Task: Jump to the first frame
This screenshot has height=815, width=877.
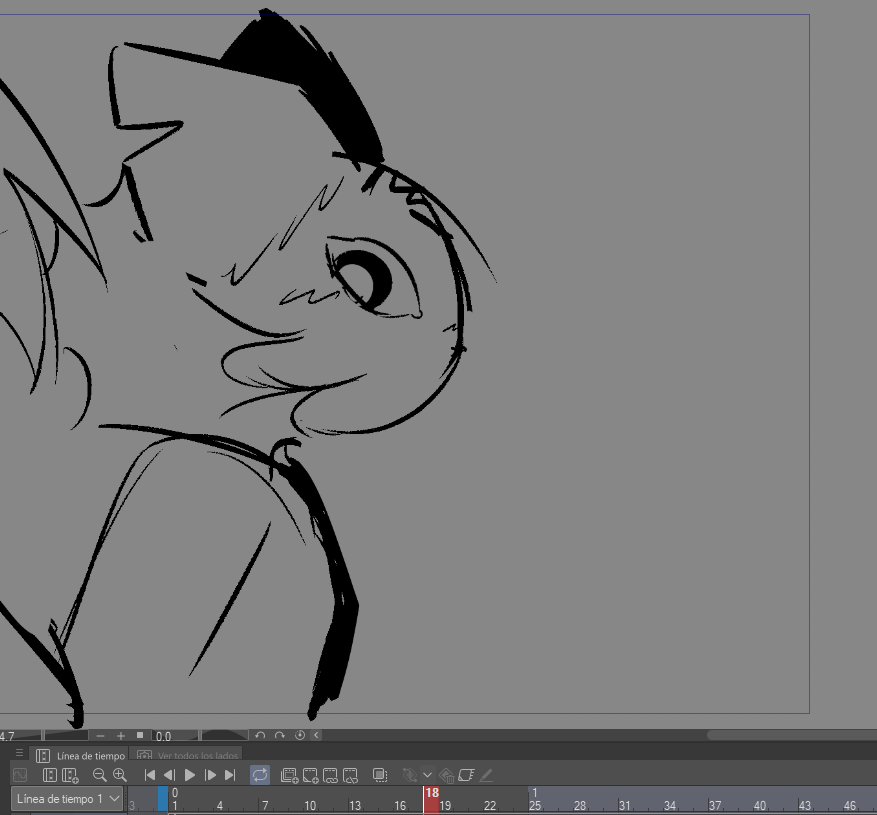Action: (x=149, y=775)
